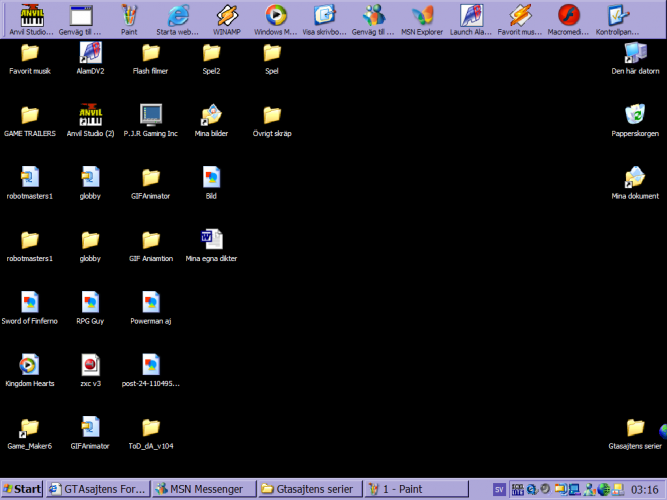The height and width of the screenshot is (500, 667).
Task: Select Den här datorn computer icon
Action: pyautogui.click(x=635, y=55)
